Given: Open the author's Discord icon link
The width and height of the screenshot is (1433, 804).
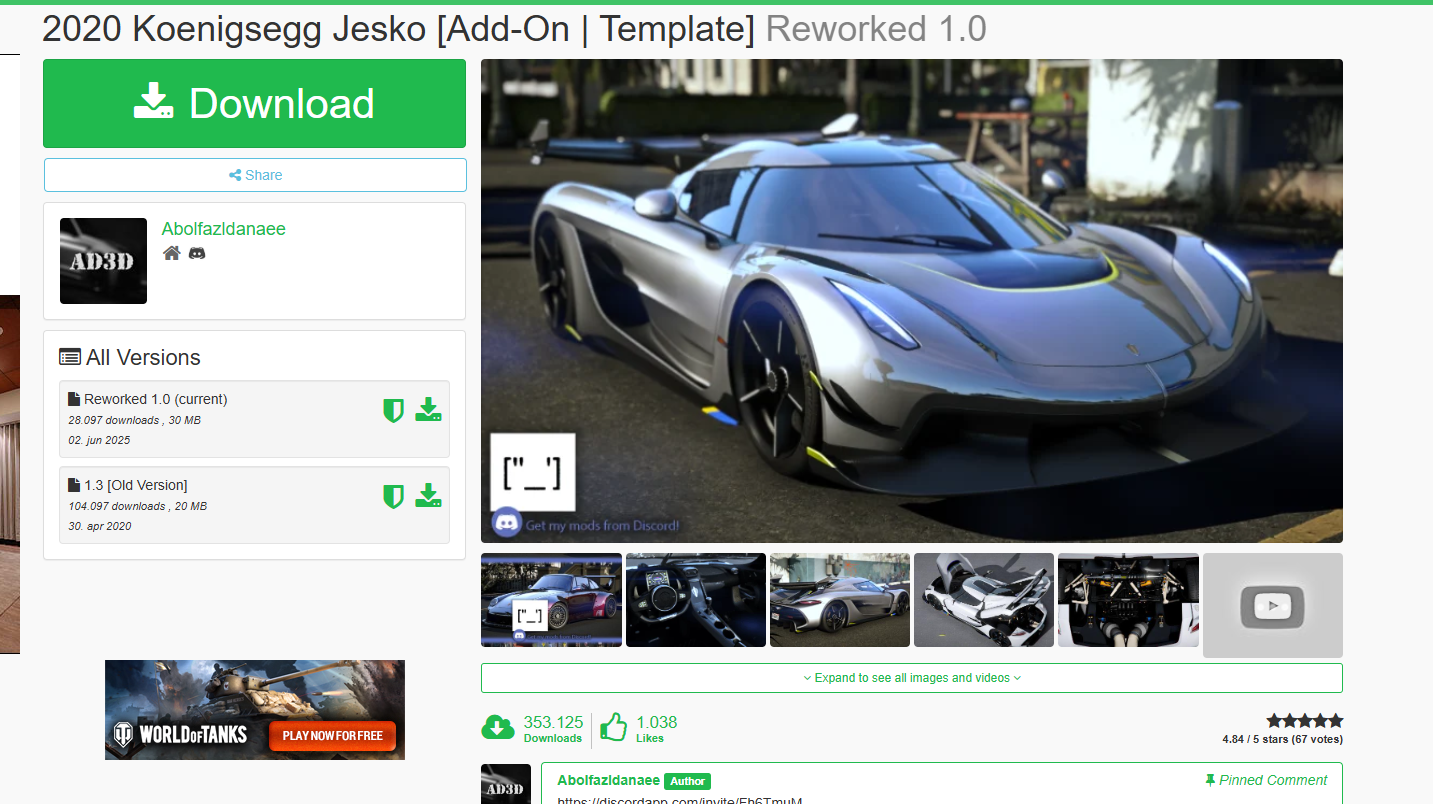Looking at the screenshot, I should (x=197, y=253).
